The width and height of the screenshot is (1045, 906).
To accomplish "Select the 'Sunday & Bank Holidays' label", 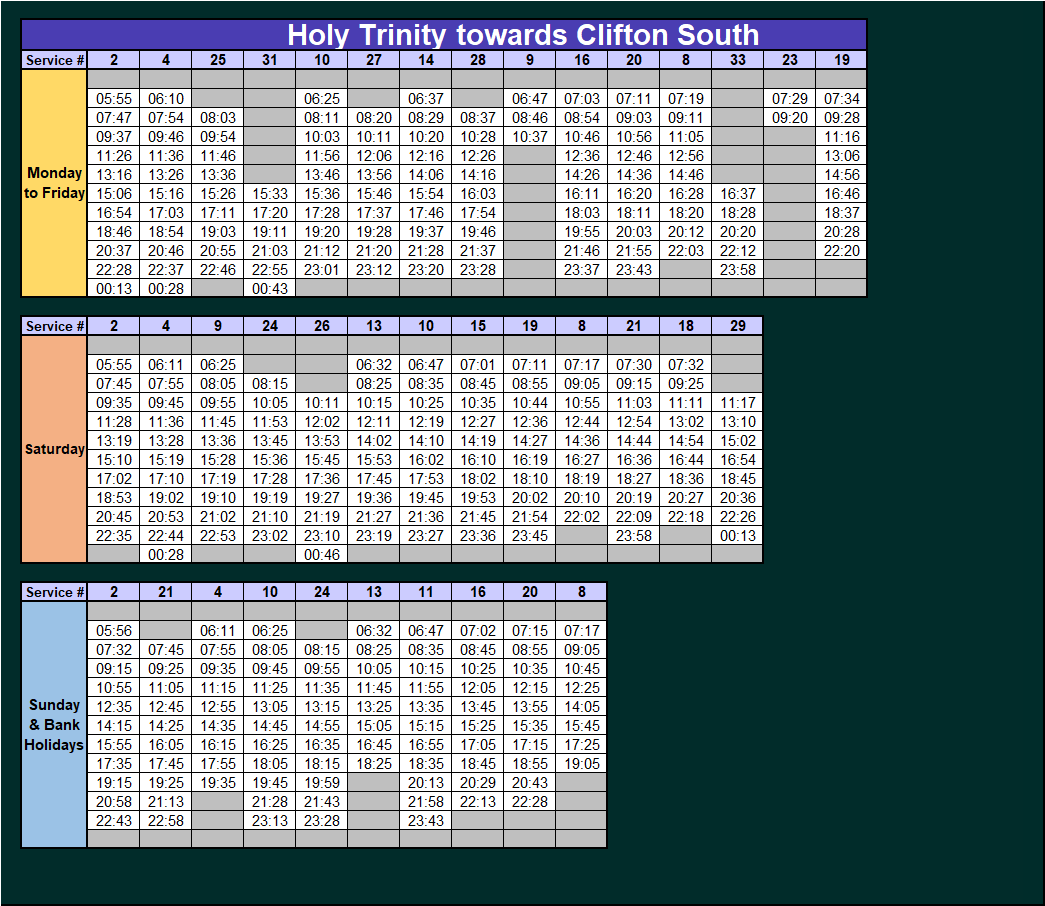I will click(54, 725).
